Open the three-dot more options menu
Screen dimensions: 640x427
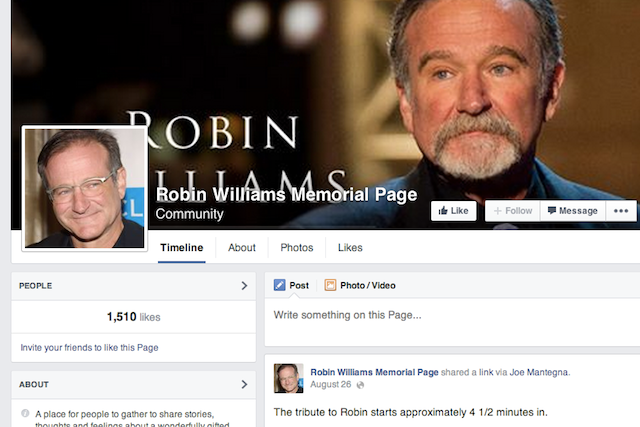(x=621, y=211)
